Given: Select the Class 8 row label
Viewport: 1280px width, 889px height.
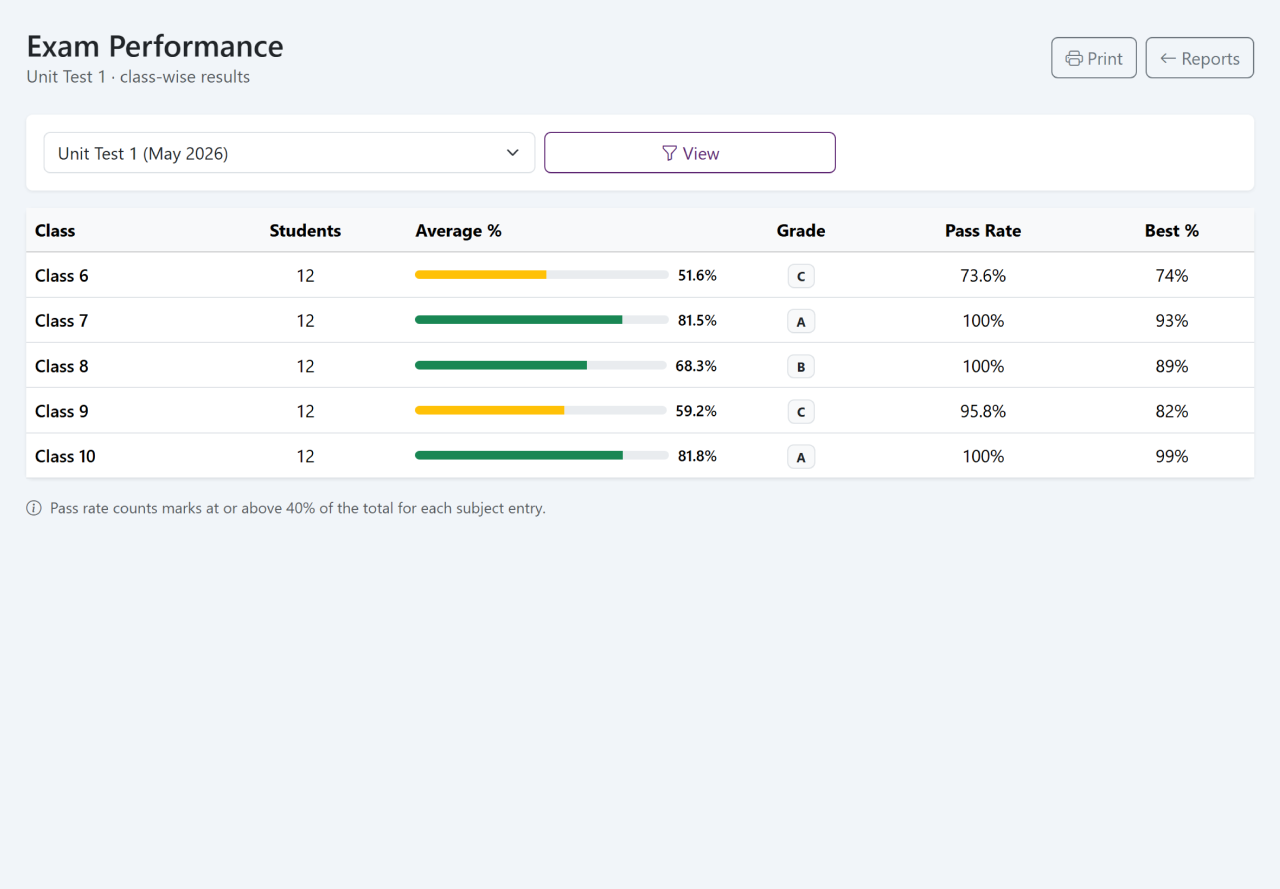Looking at the screenshot, I should point(62,366).
